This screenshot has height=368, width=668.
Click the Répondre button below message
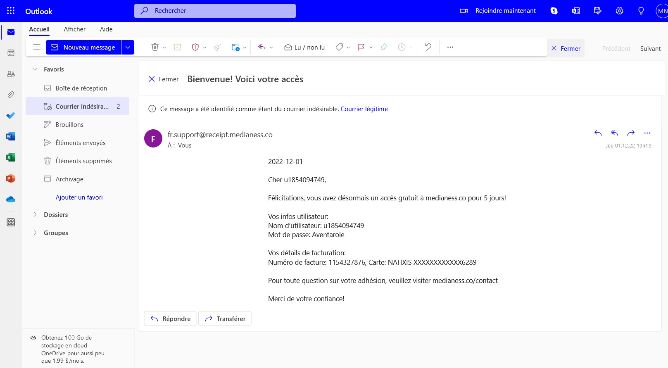click(x=170, y=319)
